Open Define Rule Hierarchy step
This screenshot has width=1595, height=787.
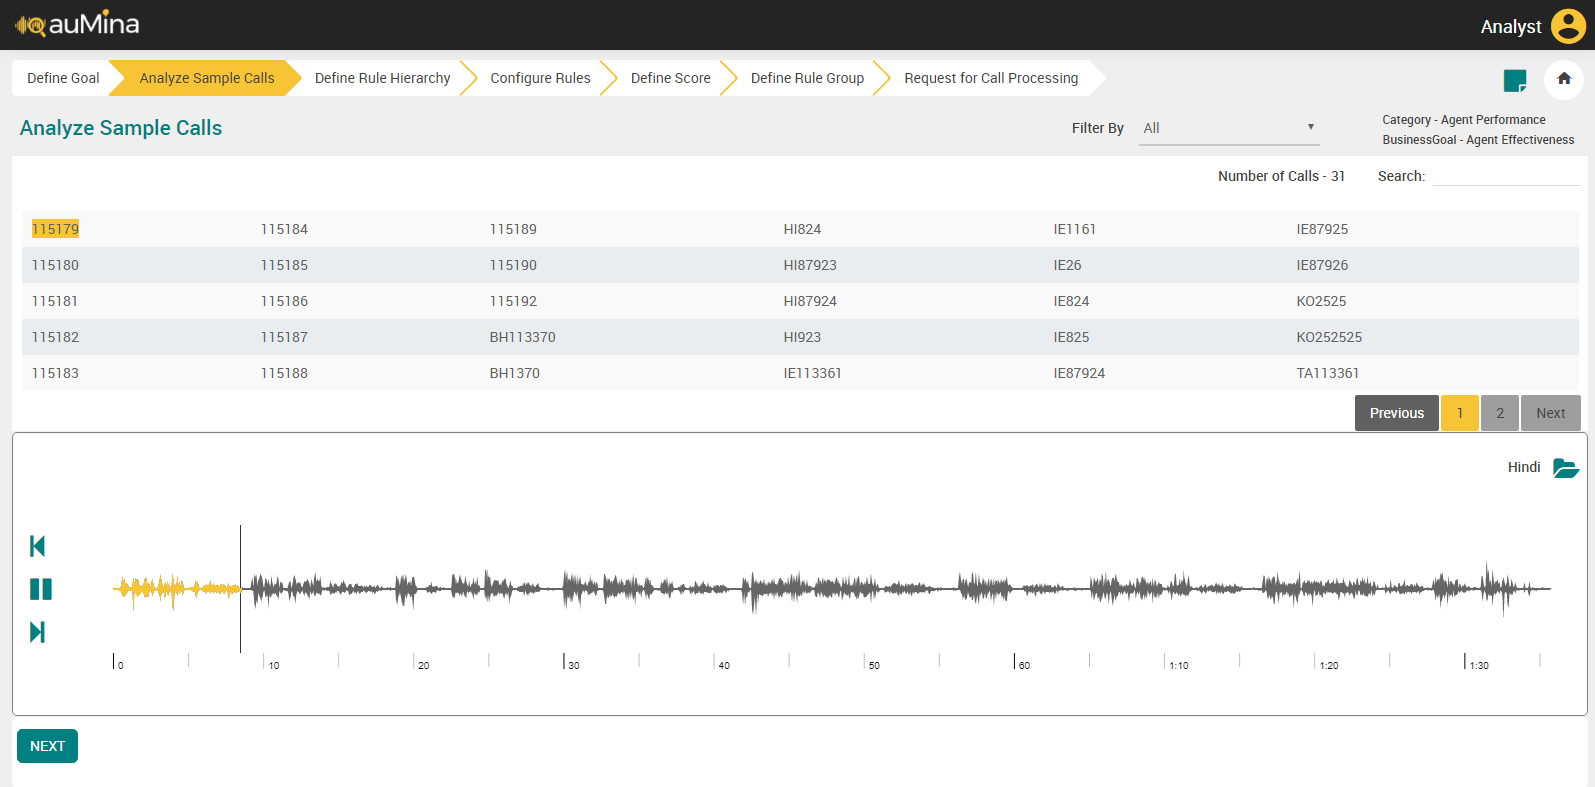point(383,78)
